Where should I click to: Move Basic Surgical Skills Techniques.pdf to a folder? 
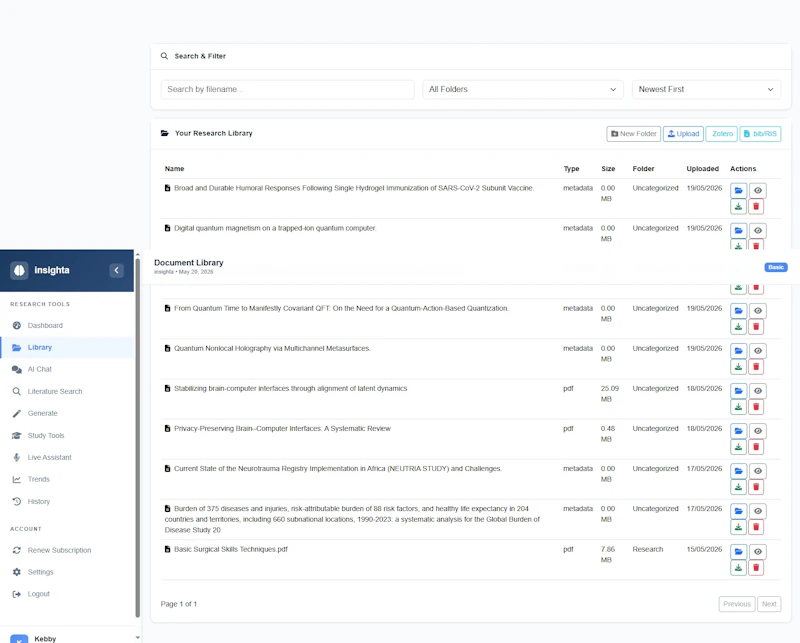tap(738, 552)
